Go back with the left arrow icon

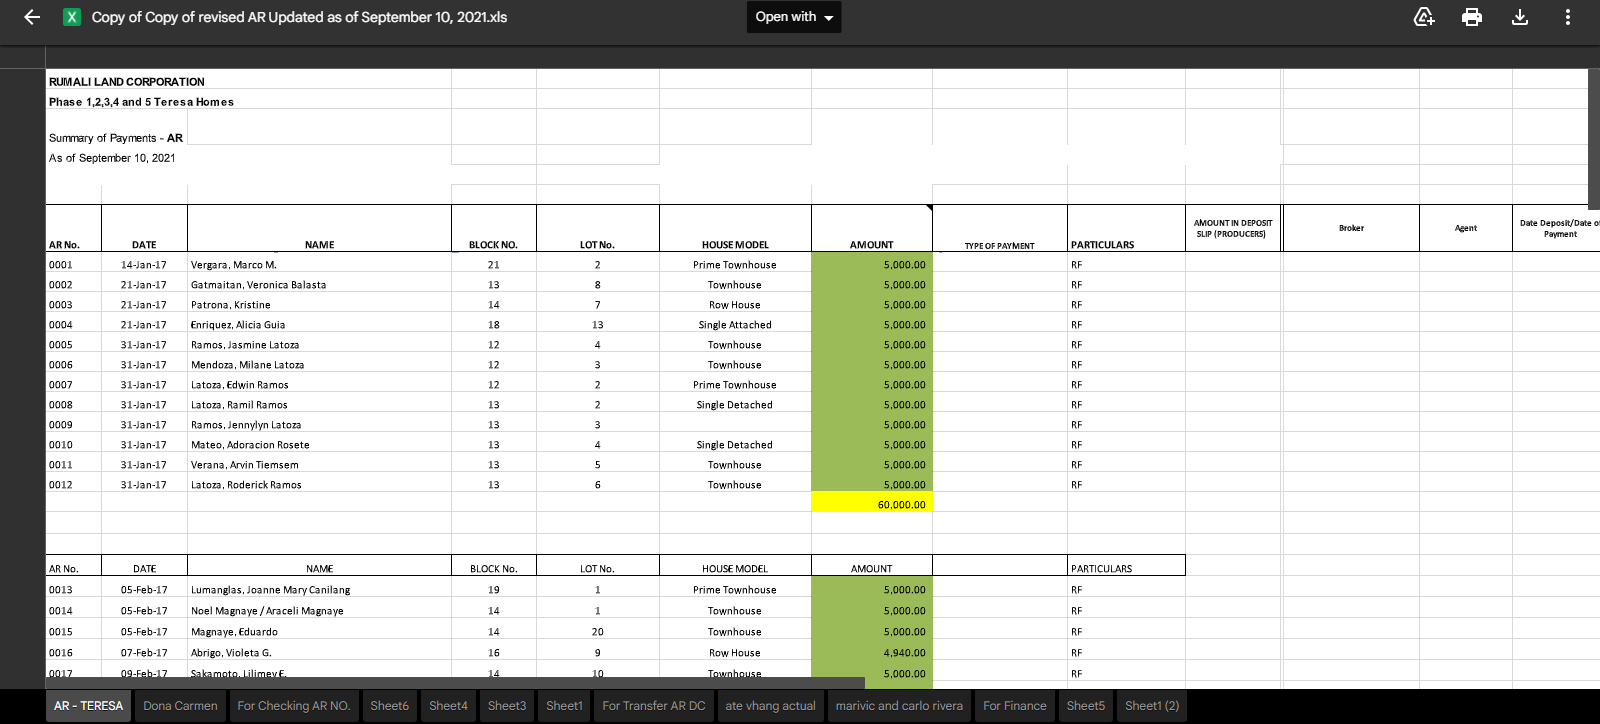pyautogui.click(x=32, y=17)
